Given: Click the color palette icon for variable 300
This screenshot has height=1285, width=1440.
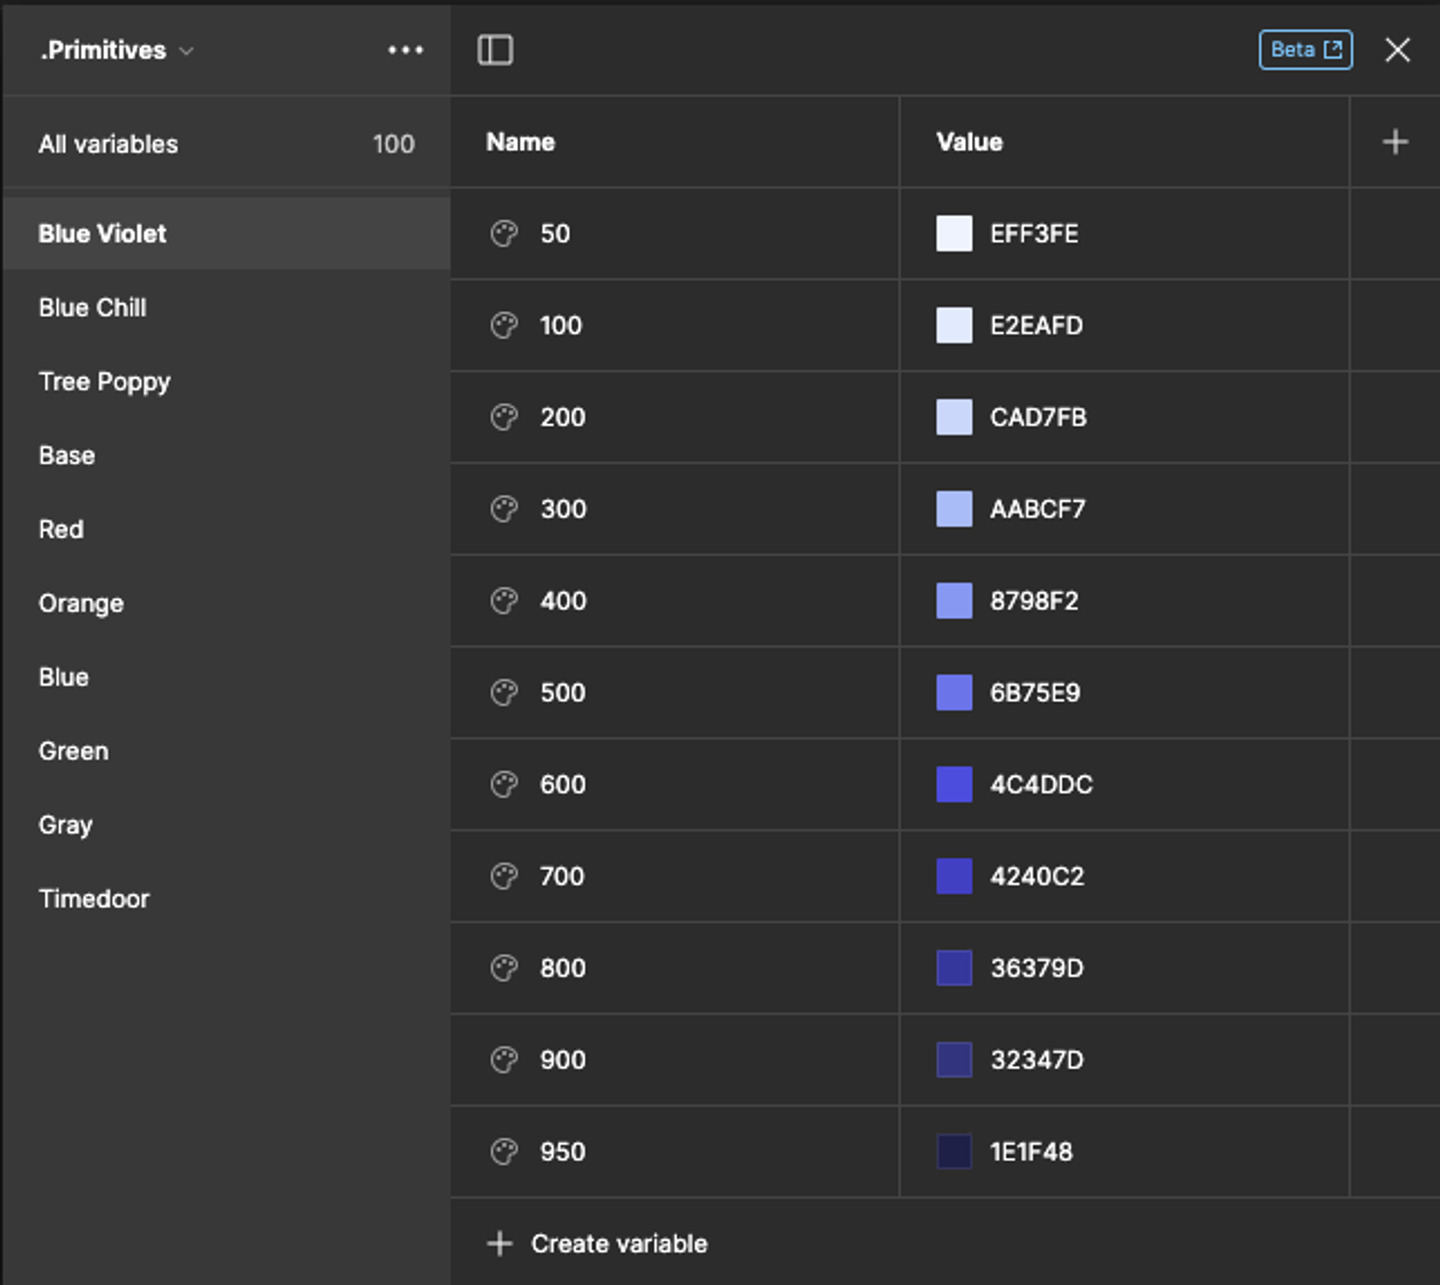Looking at the screenshot, I should (x=504, y=509).
